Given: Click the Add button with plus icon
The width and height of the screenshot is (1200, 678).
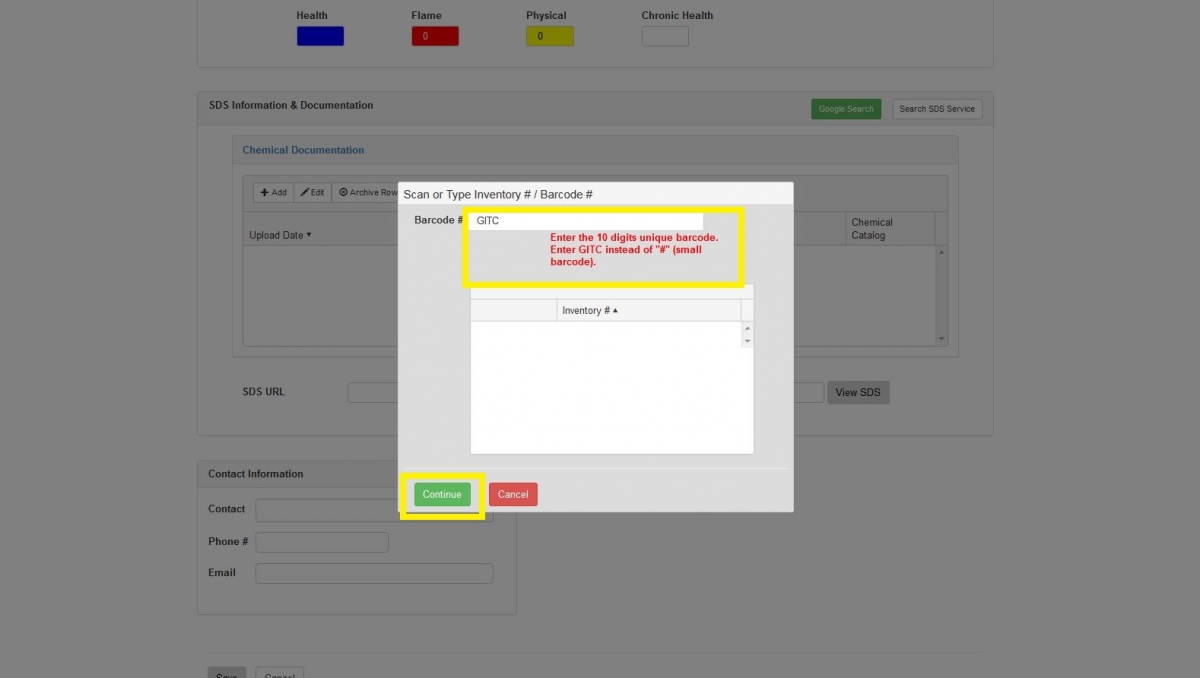Looking at the screenshot, I should click(273, 192).
